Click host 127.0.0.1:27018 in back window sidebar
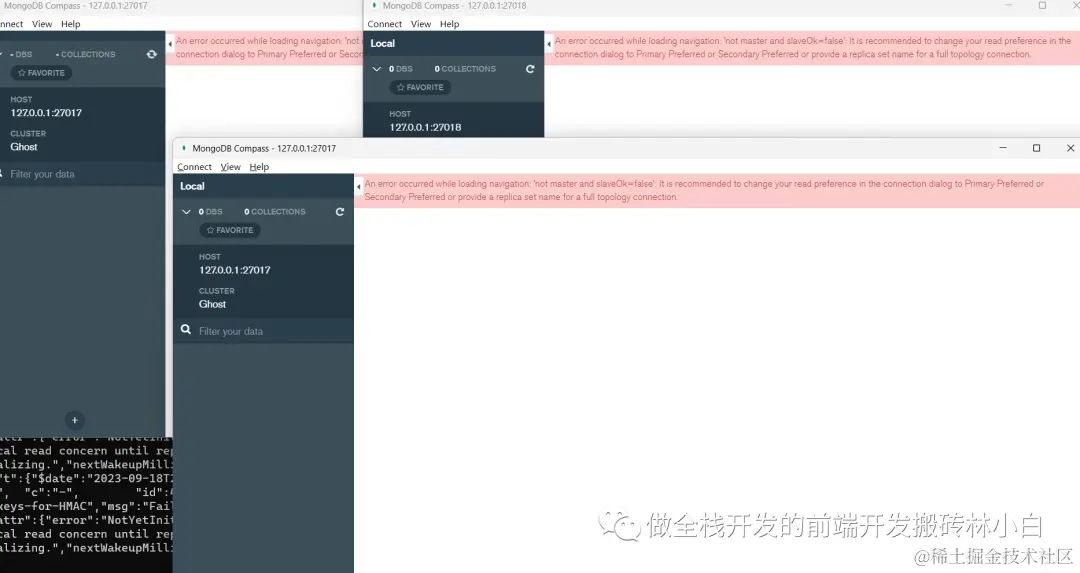Viewport: 1080px width, 573px height. pyautogui.click(x=425, y=127)
